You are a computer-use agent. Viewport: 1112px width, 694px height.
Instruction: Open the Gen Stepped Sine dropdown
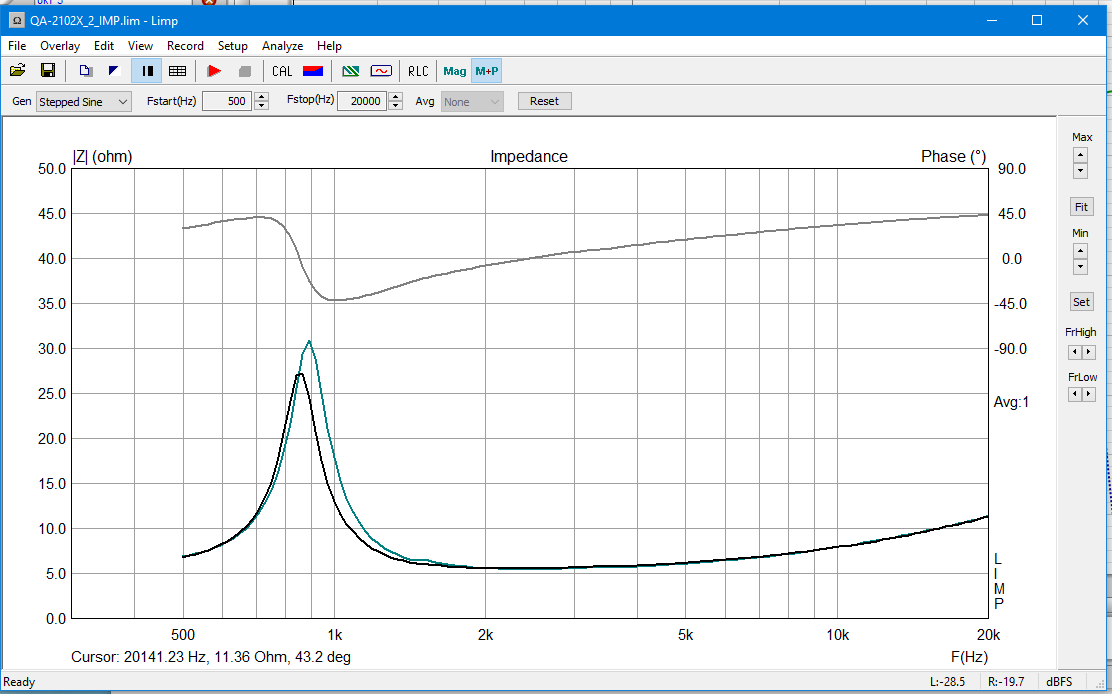click(x=84, y=102)
